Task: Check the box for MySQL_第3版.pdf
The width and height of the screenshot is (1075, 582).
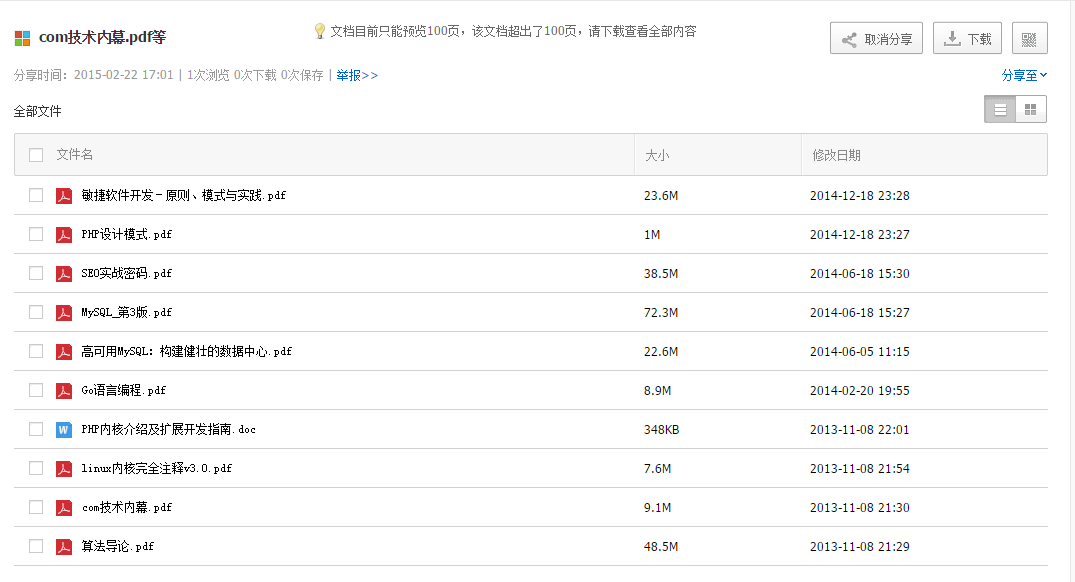Action: [36, 313]
